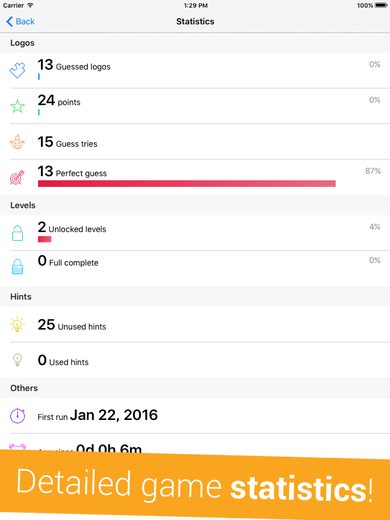Click the yellow lightbulb Unused hints icon
The height and width of the screenshot is (520, 390).
pyautogui.click(x=17, y=324)
